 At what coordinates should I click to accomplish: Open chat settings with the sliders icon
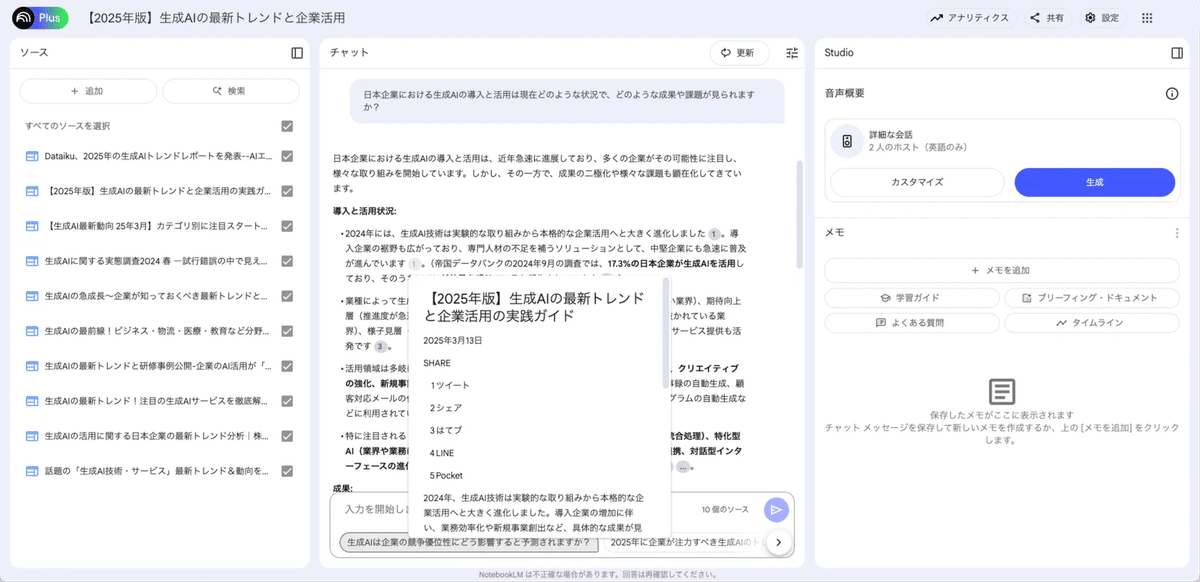791,53
